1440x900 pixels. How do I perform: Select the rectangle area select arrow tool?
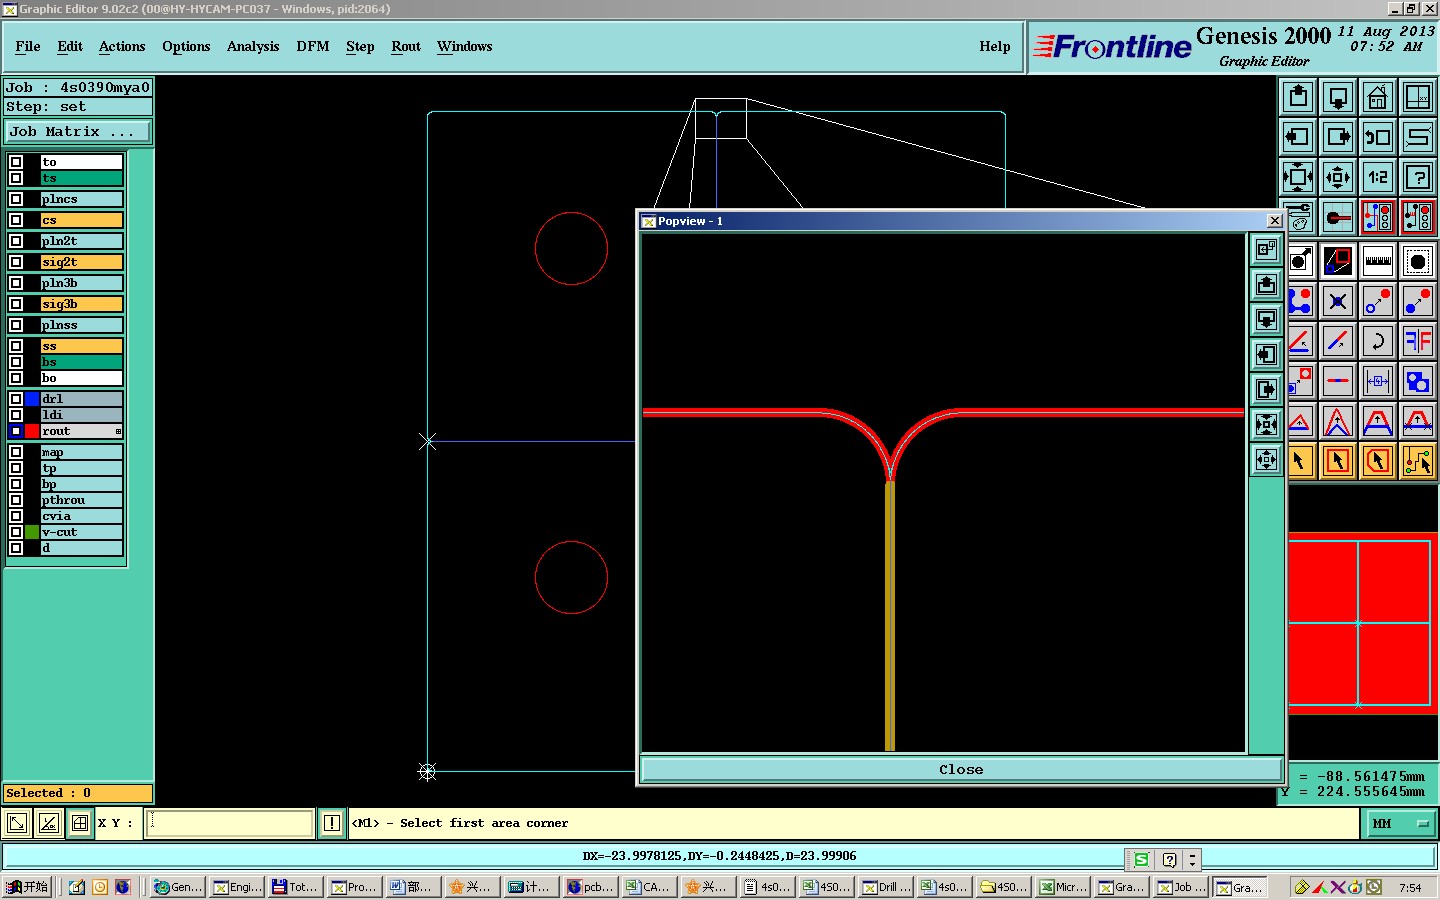(1338, 461)
